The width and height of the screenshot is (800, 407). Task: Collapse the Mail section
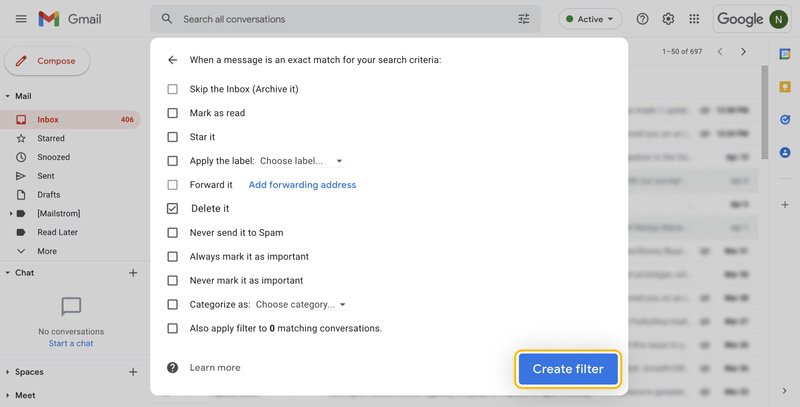pyautogui.click(x=7, y=96)
